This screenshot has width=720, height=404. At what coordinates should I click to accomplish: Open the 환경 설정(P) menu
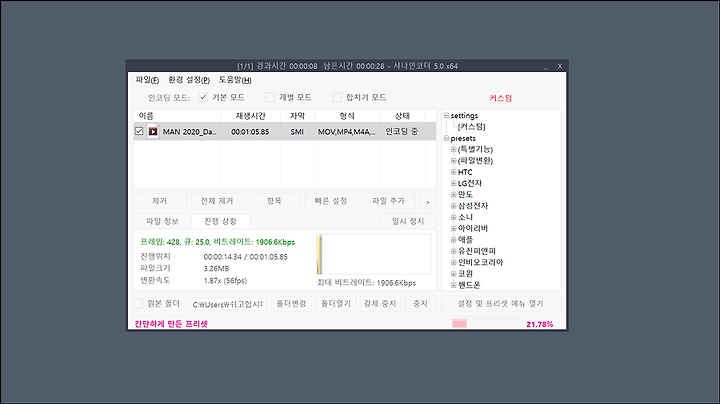189,80
